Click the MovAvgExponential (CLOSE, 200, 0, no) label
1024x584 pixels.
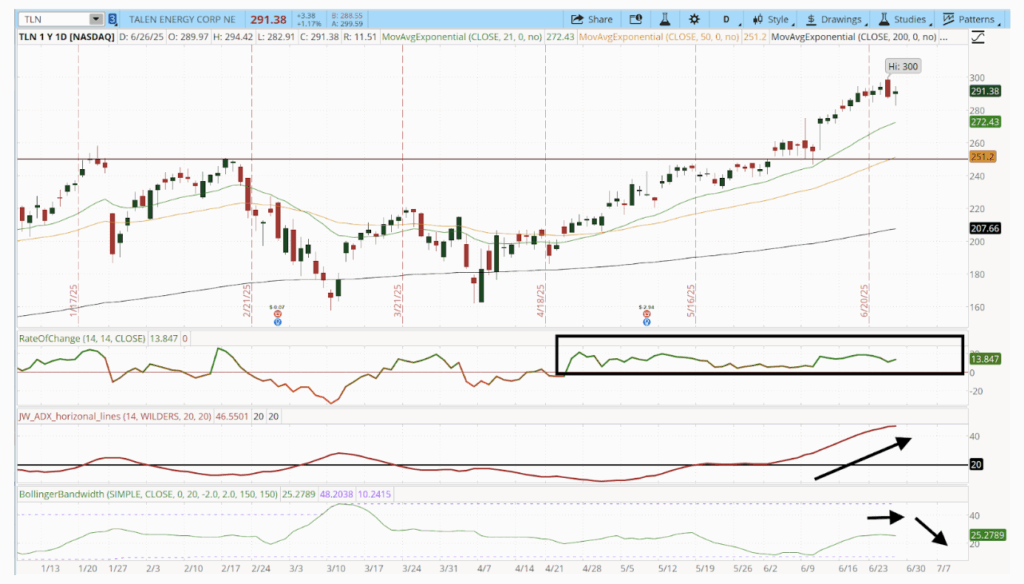click(x=854, y=37)
